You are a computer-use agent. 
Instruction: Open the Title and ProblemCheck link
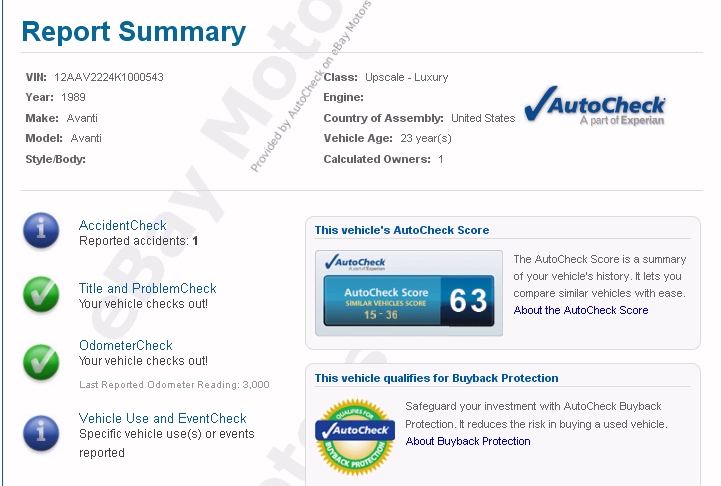(x=147, y=288)
